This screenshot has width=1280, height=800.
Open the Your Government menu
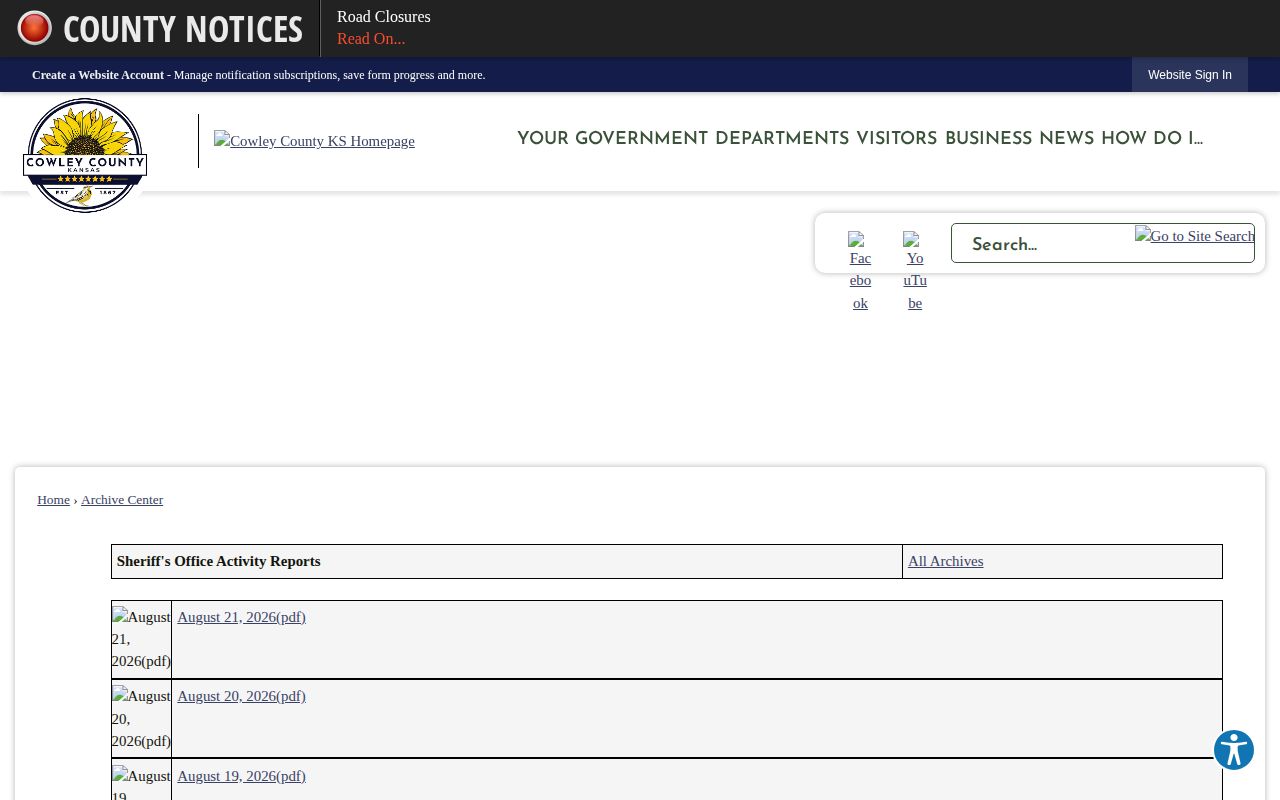pyautogui.click(x=612, y=139)
